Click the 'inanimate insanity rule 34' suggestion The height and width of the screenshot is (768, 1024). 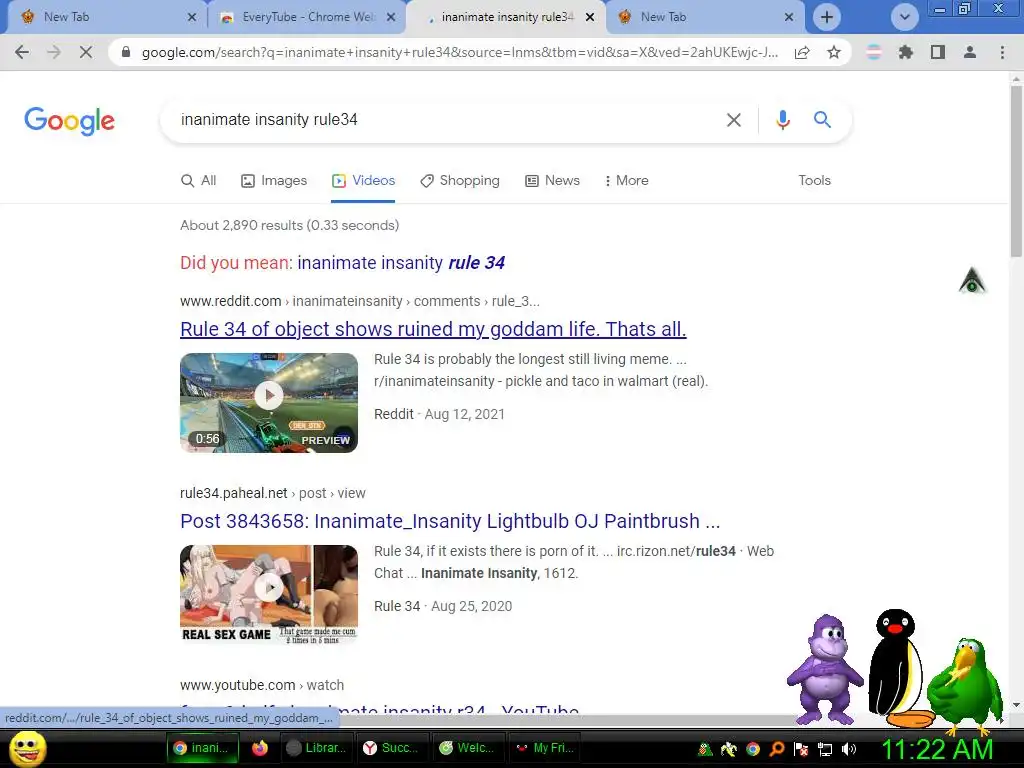click(401, 263)
